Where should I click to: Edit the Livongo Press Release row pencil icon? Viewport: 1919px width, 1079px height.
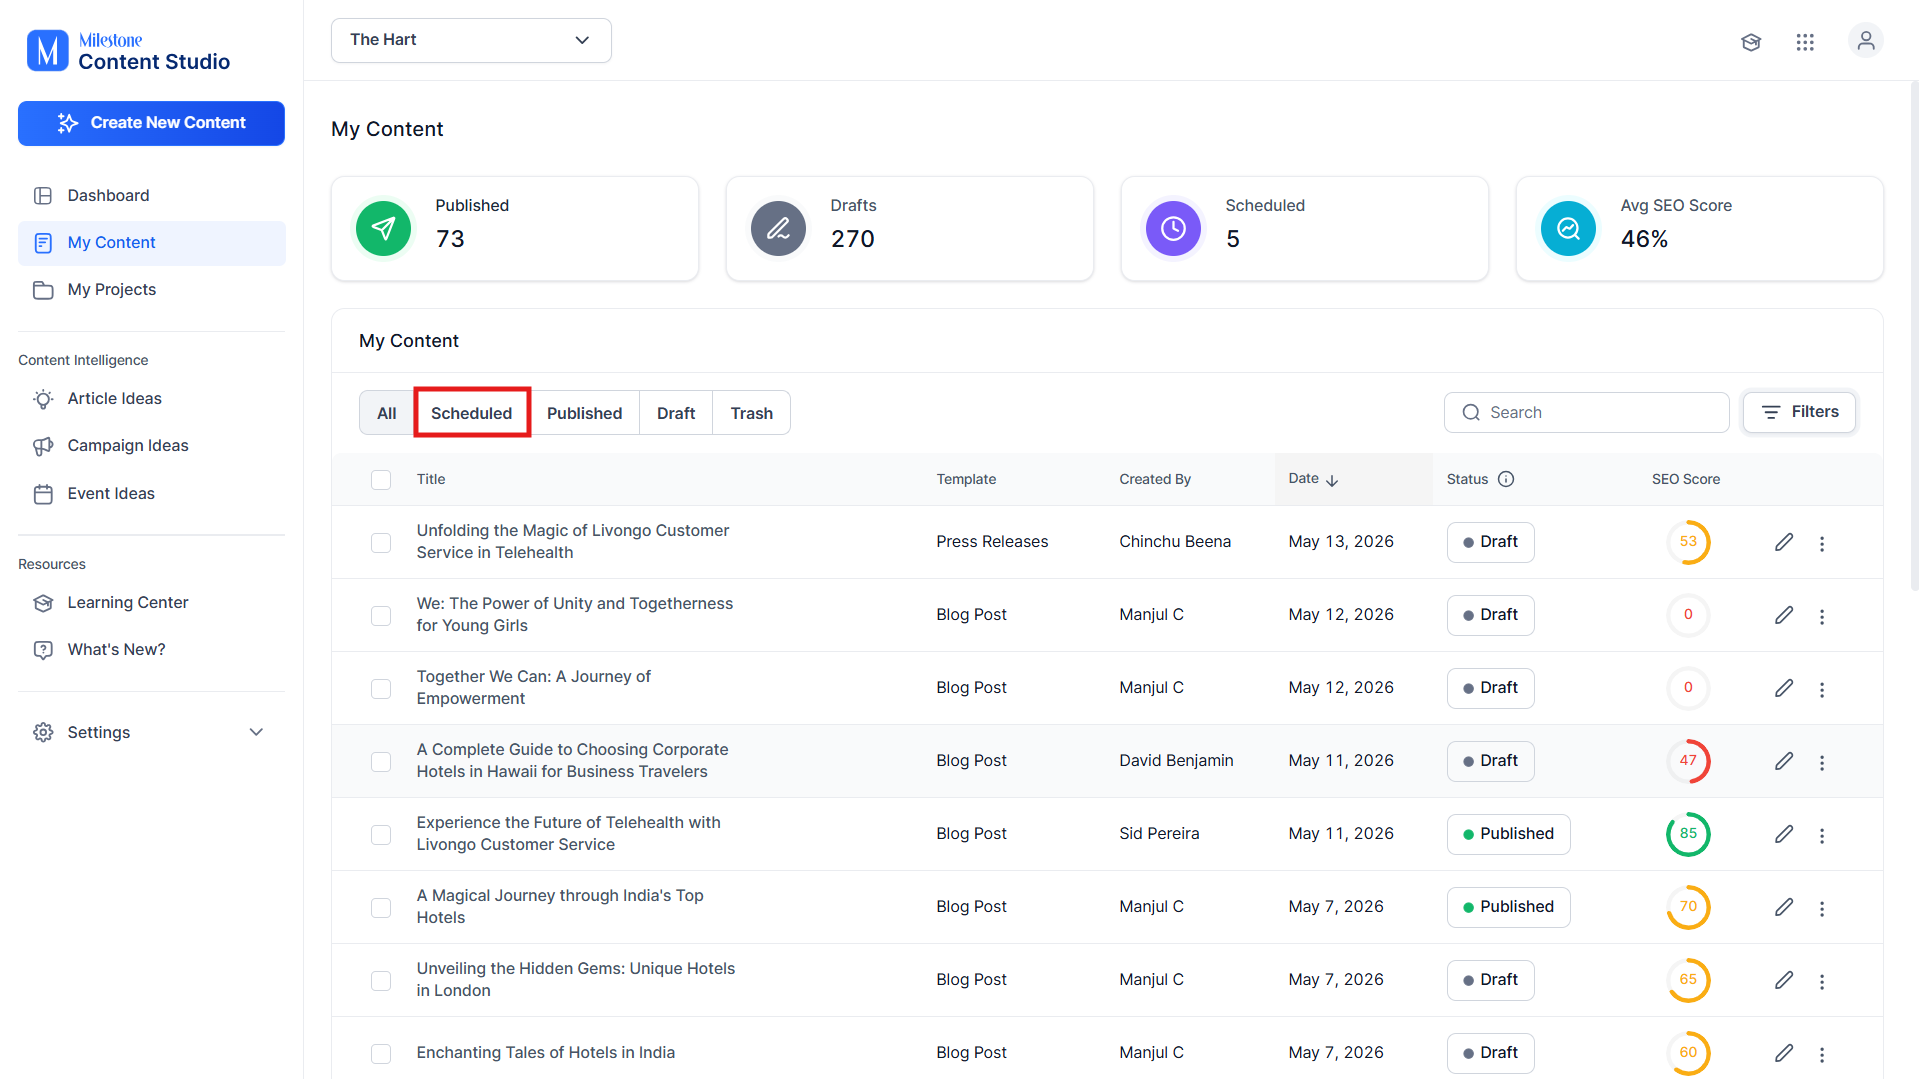pos(1784,542)
